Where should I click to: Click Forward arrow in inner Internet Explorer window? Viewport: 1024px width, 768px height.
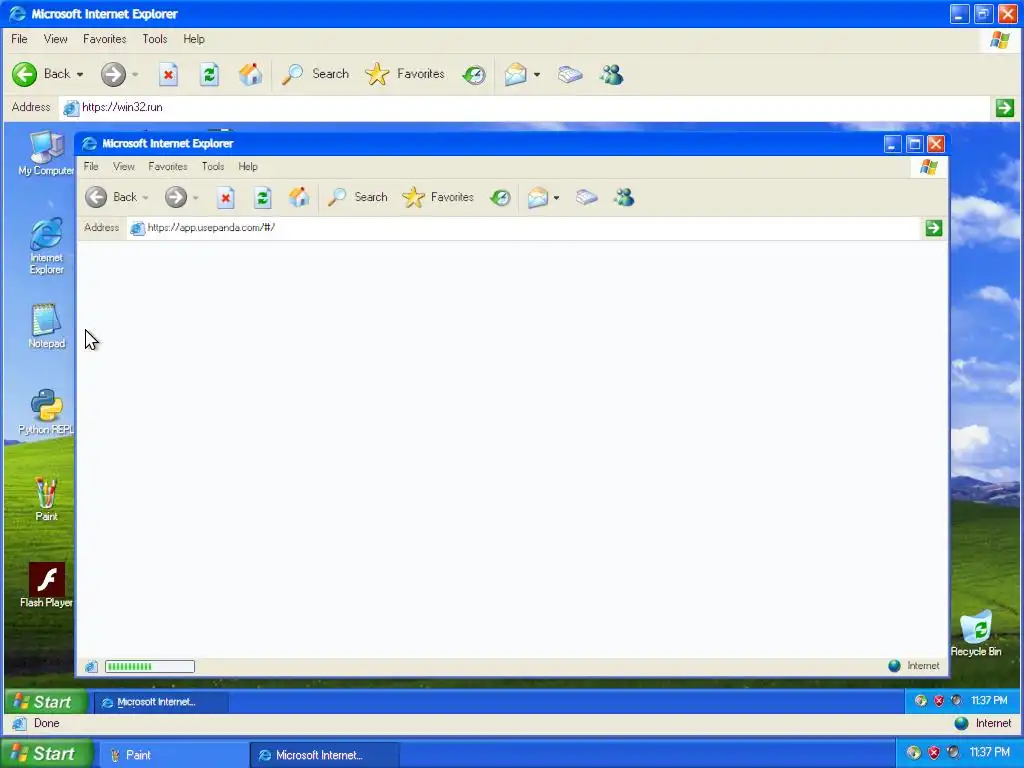pyautogui.click(x=175, y=197)
